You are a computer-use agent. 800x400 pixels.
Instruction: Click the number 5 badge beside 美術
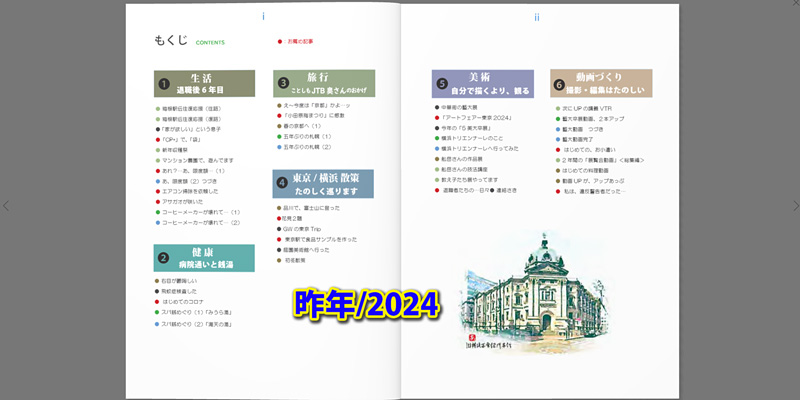[x=442, y=83]
